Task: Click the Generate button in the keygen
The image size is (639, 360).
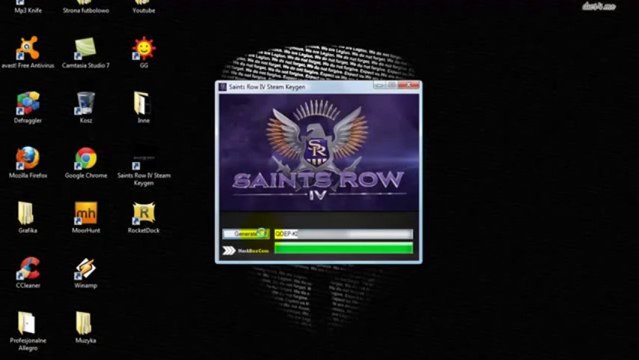Action: tap(246, 234)
